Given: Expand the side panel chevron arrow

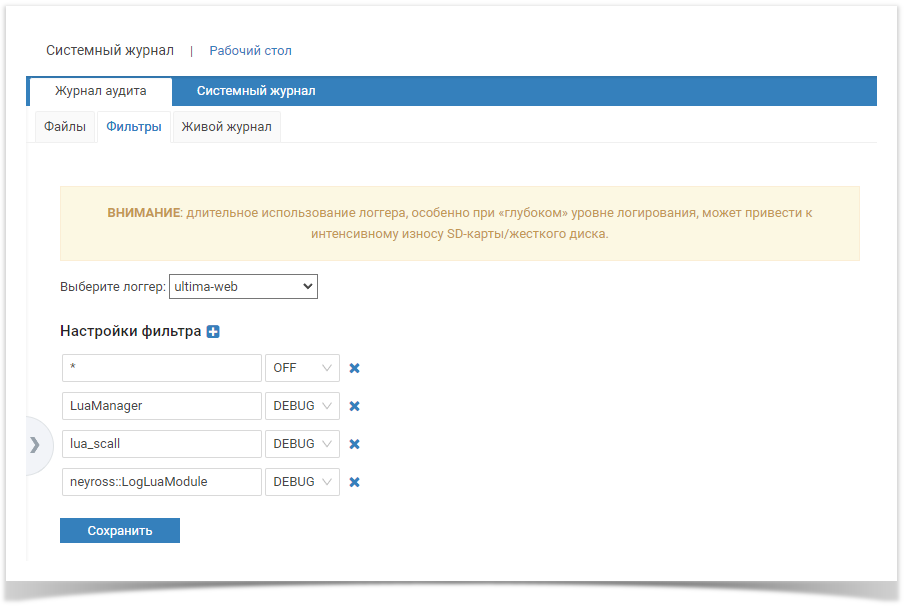Looking at the screenshot, I should pos(35,445).
